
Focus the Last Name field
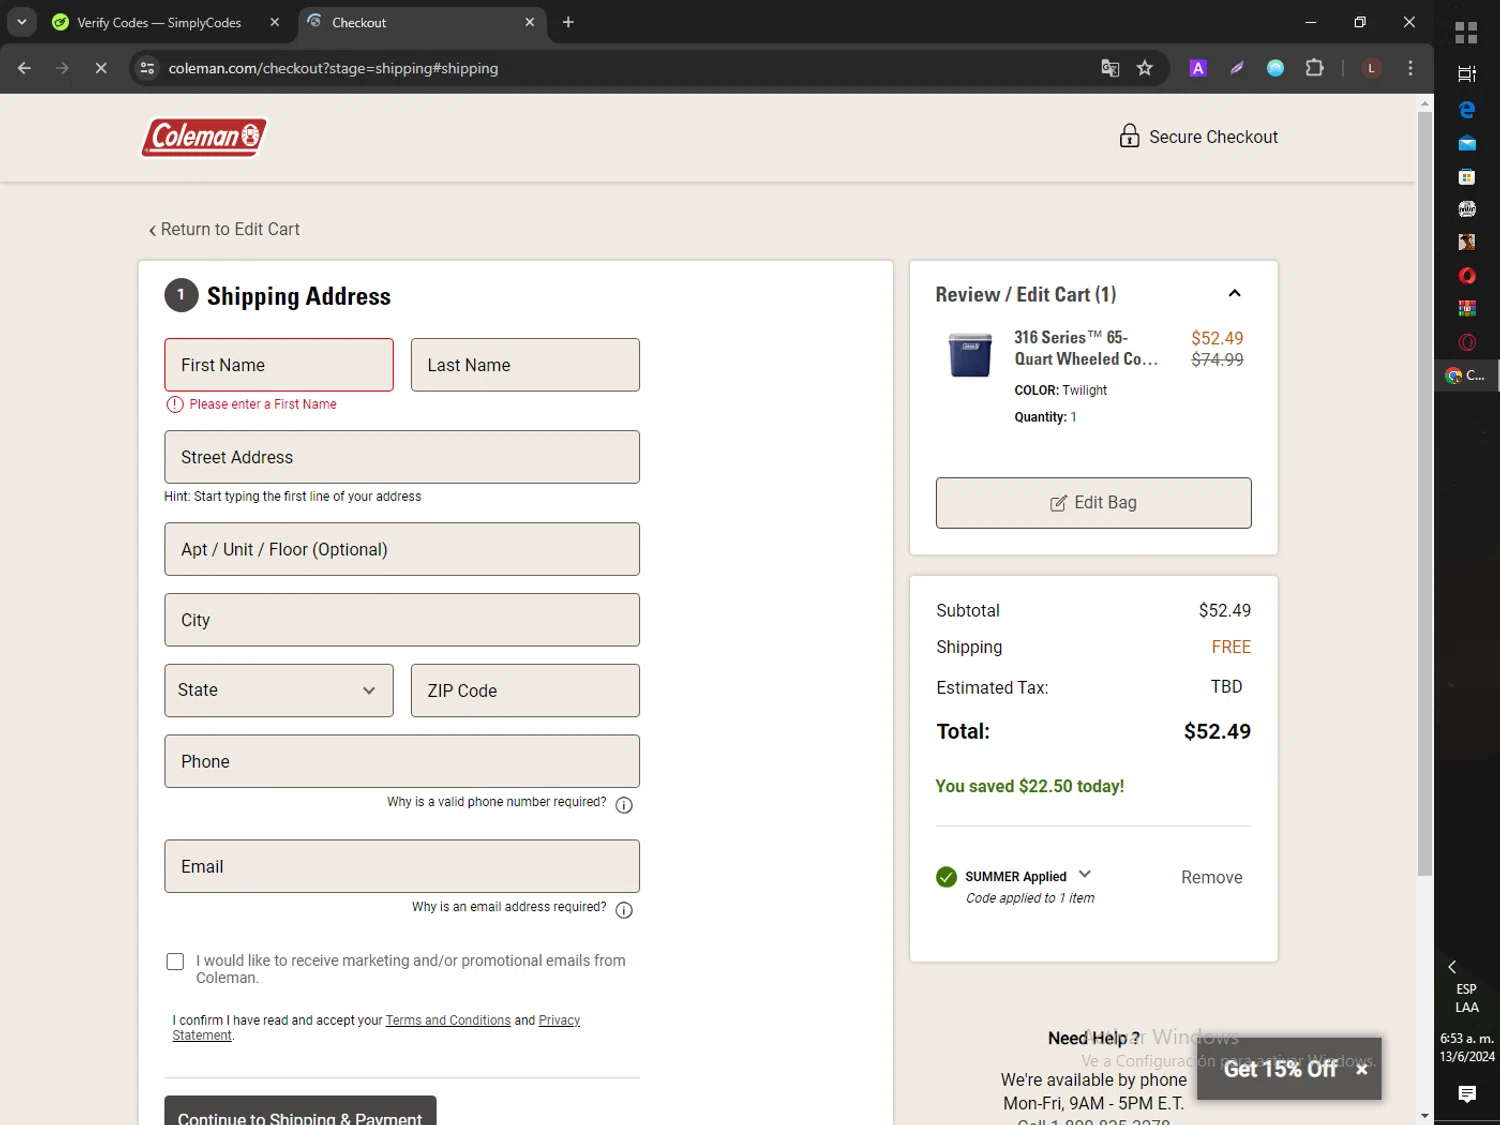(525, 365)
